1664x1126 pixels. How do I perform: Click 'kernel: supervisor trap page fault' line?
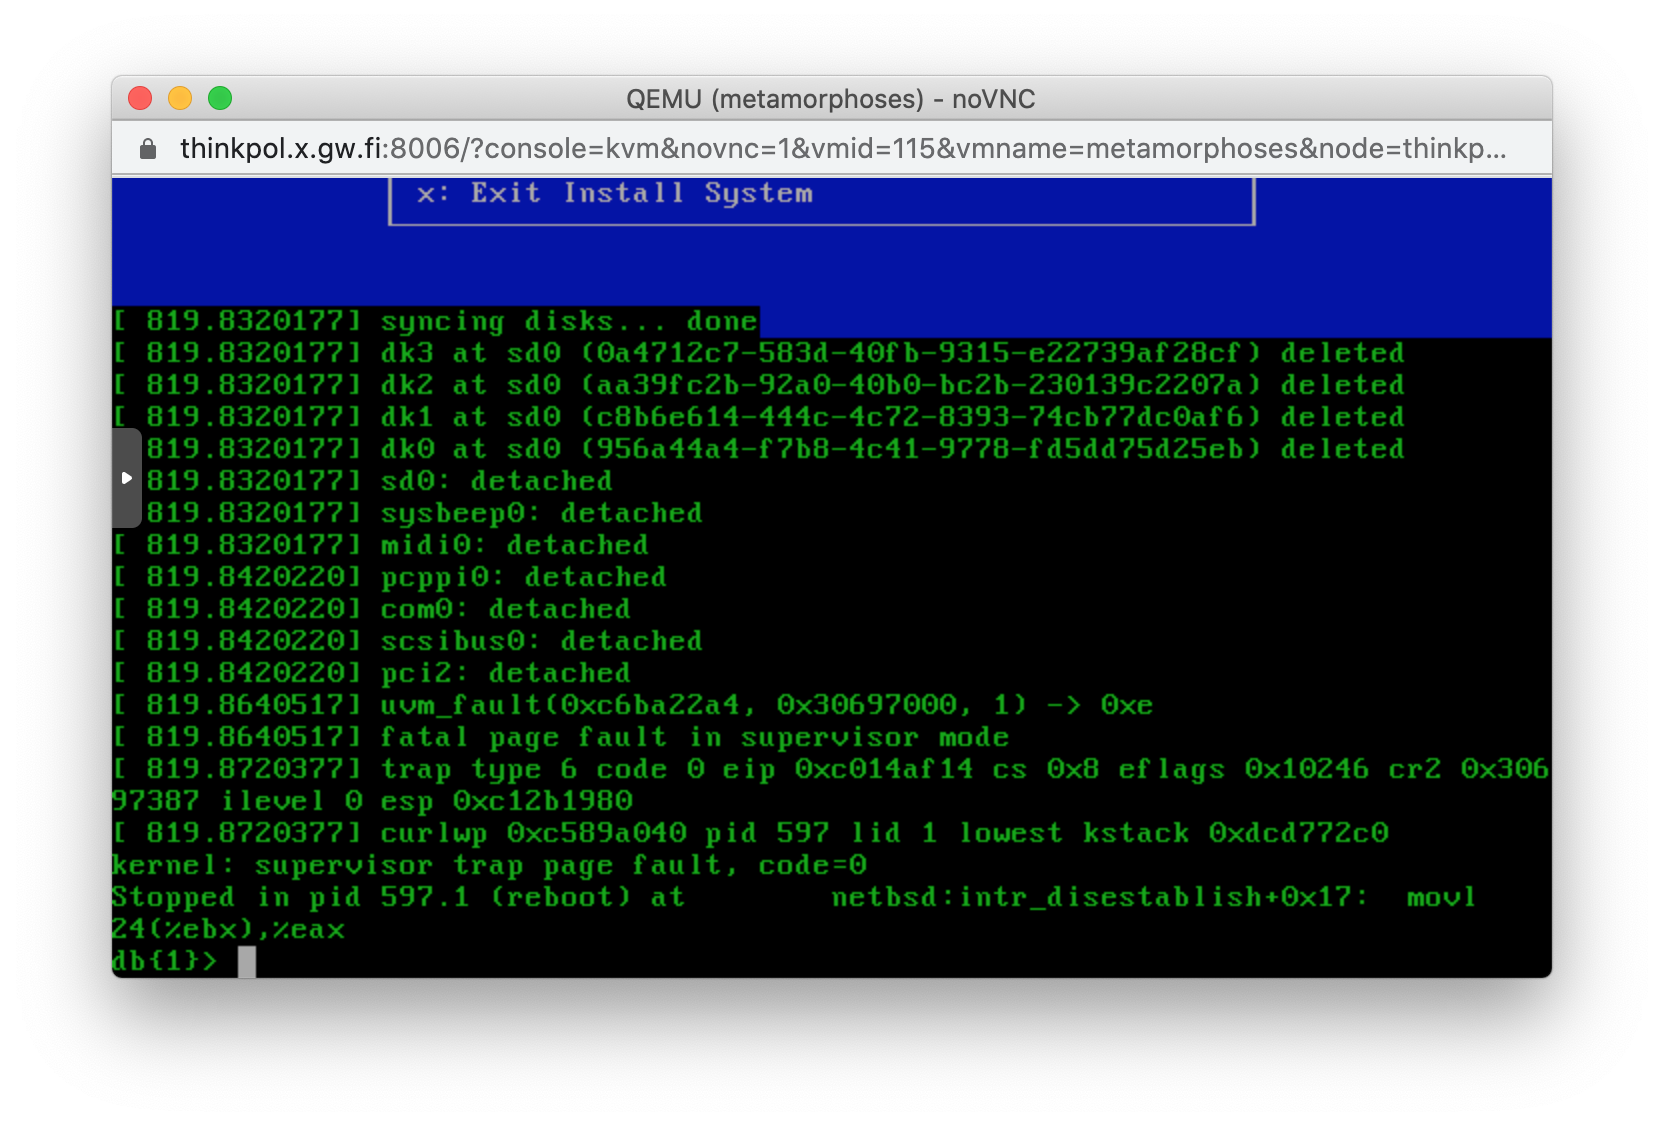(x=488, y=865)
